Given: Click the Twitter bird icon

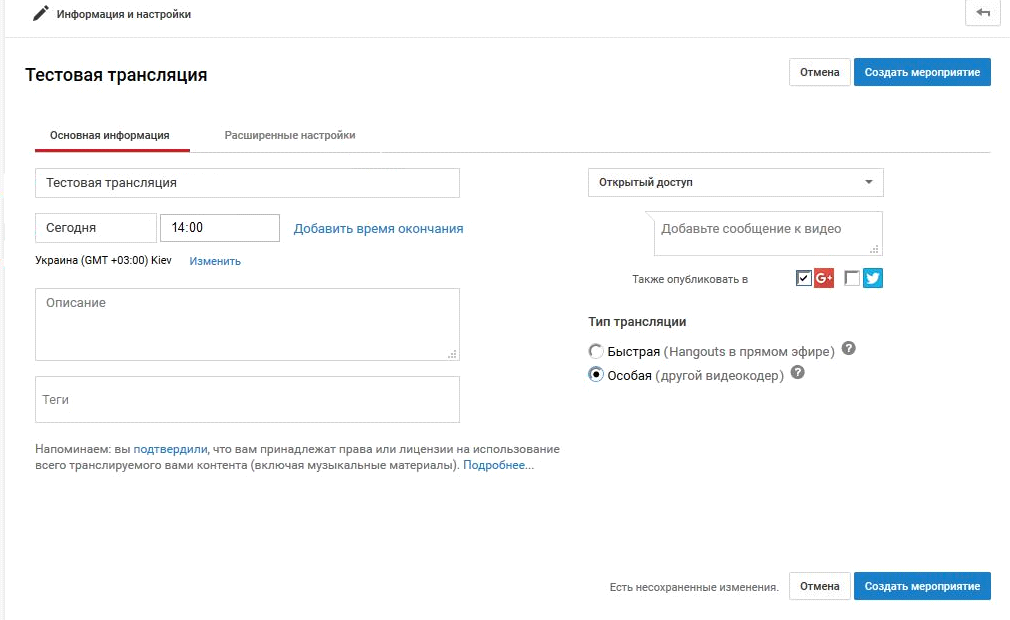Looking at the screenshot, I should (x=873, y=279).
